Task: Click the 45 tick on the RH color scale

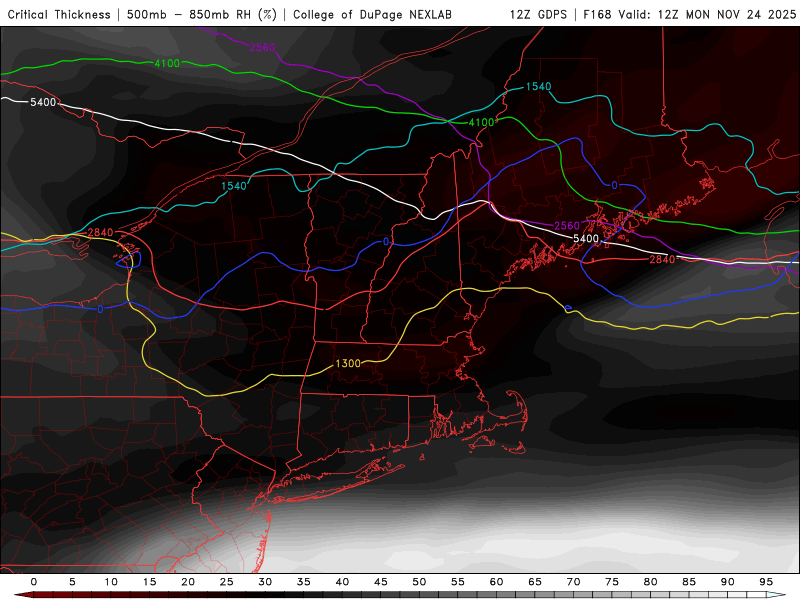Action: (380, 582)
